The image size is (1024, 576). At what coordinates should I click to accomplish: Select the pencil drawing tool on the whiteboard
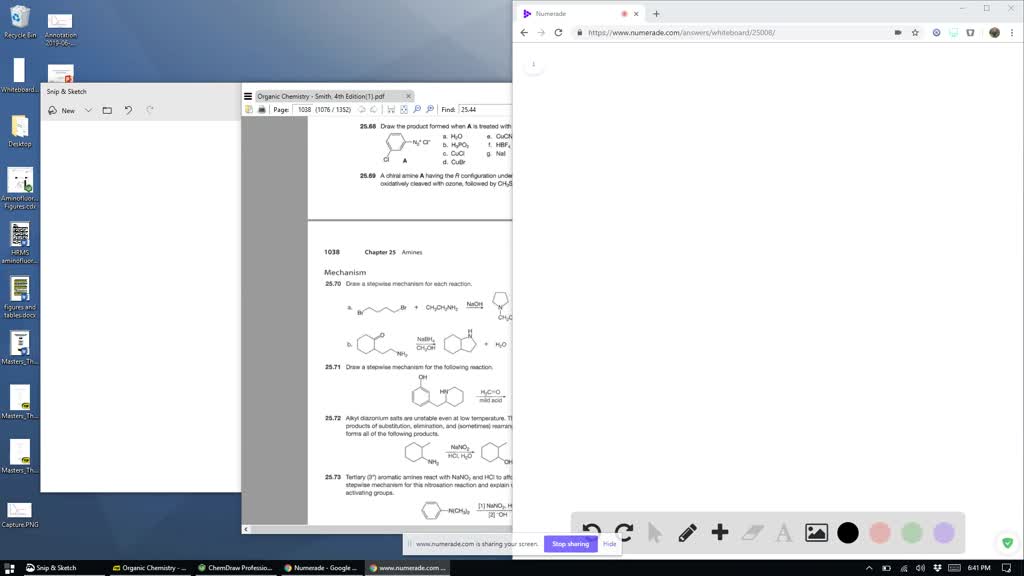[x=687, y=533]
